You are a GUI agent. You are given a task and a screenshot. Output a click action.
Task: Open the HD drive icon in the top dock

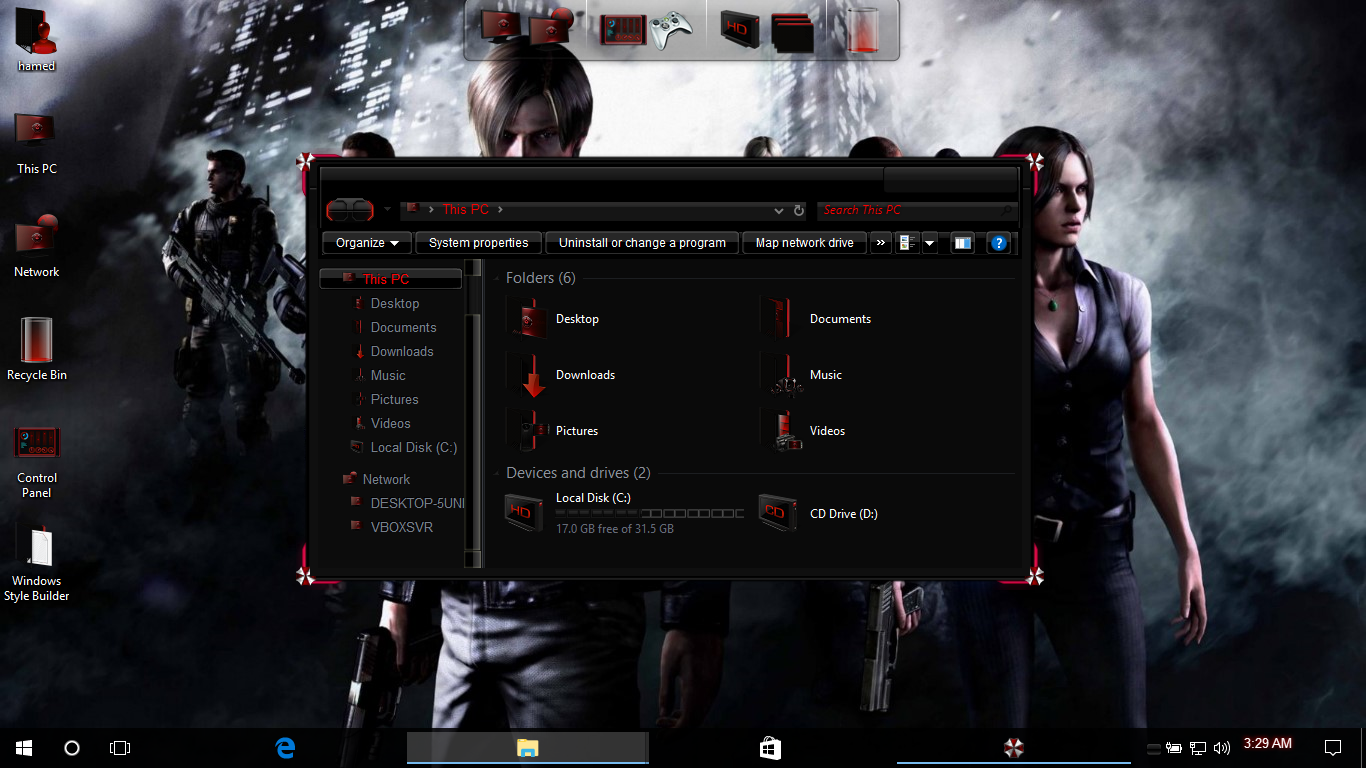(x=739, y=30)
